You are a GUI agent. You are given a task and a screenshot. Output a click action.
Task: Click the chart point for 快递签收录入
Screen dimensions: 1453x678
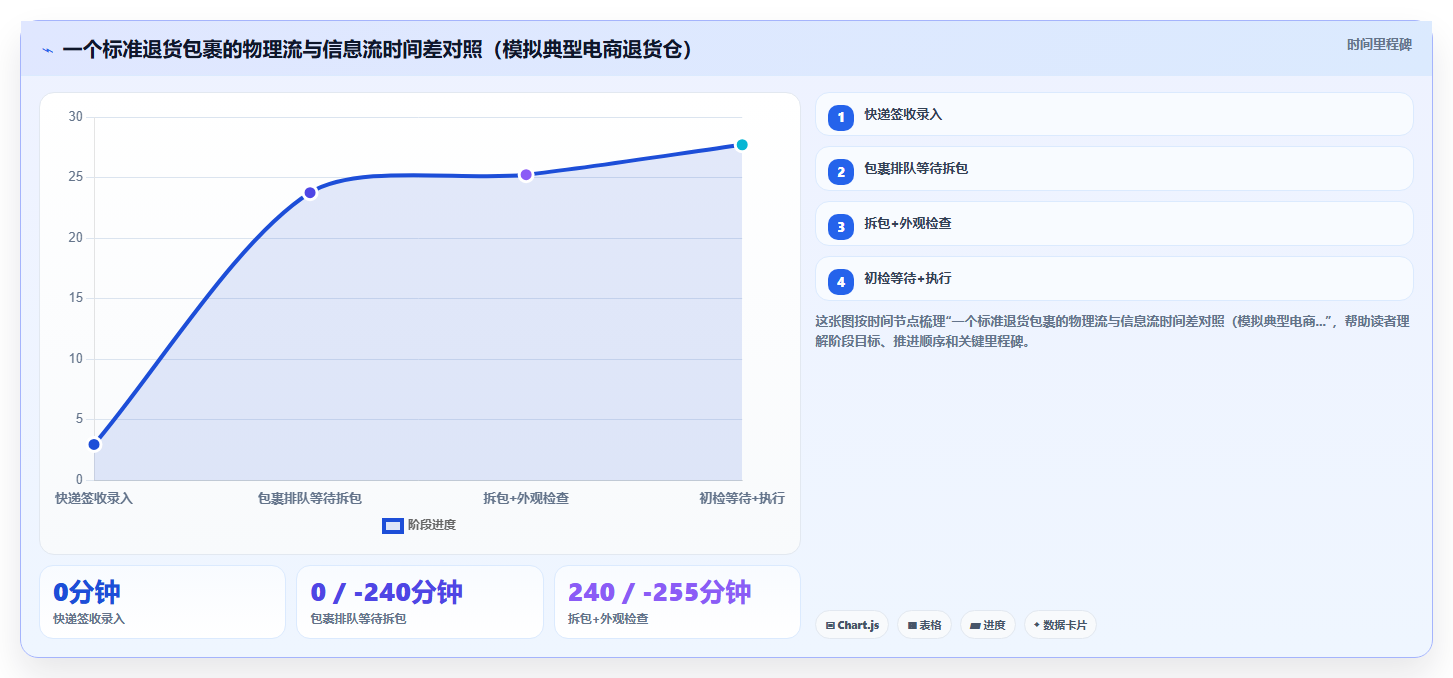pyautogui.click(x=94, y=444)
